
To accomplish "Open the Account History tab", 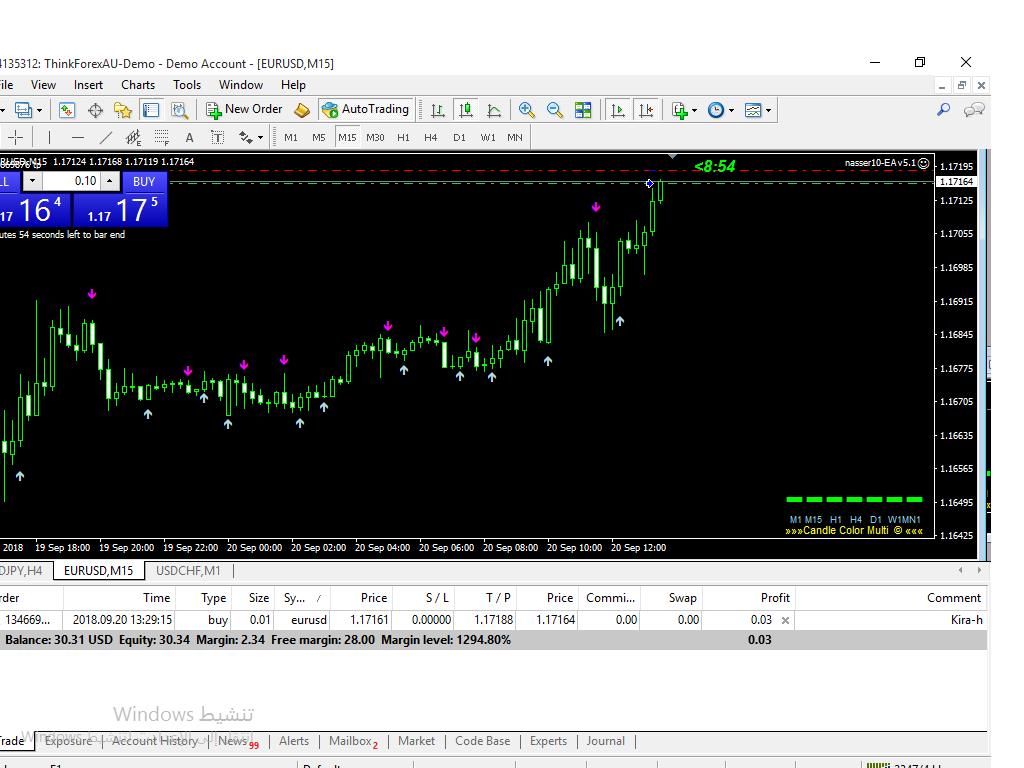I will pos(155,741).
